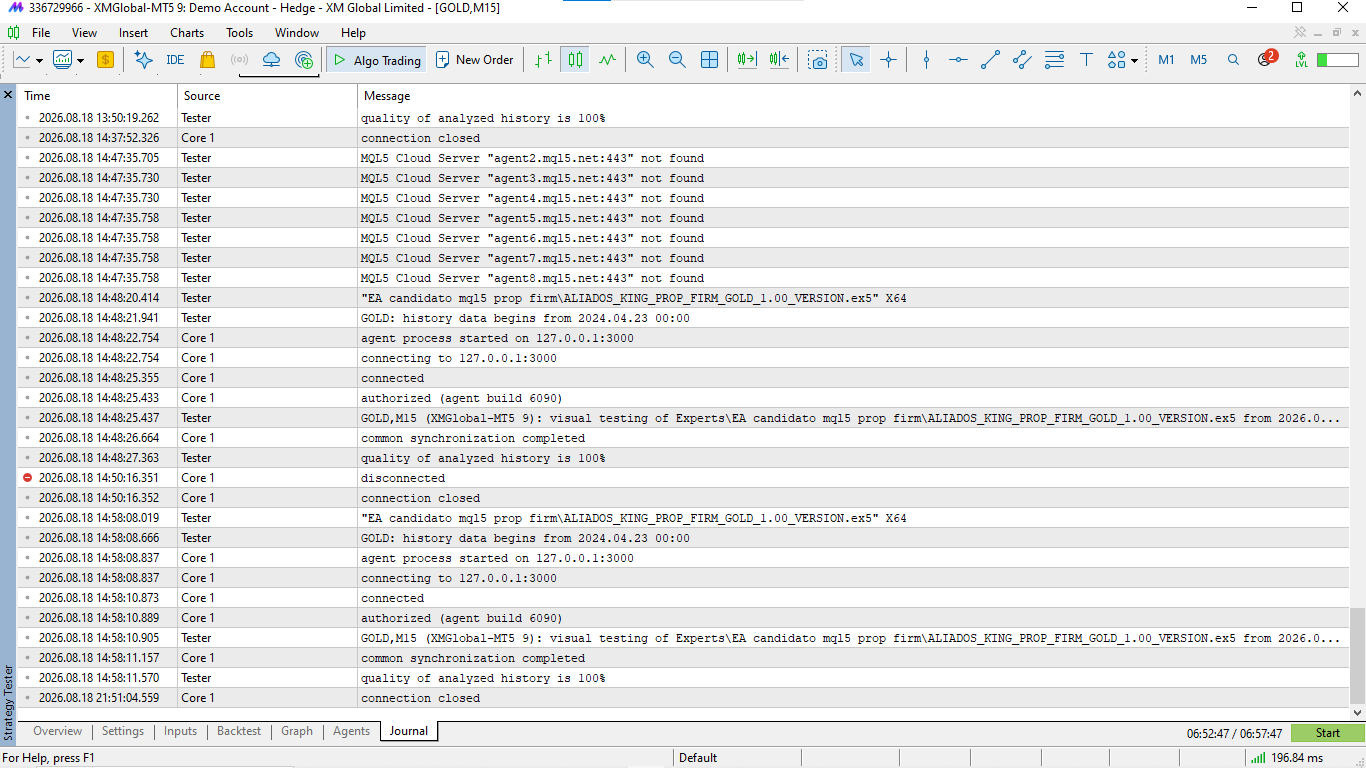Open the View menu

coord(84,33)
